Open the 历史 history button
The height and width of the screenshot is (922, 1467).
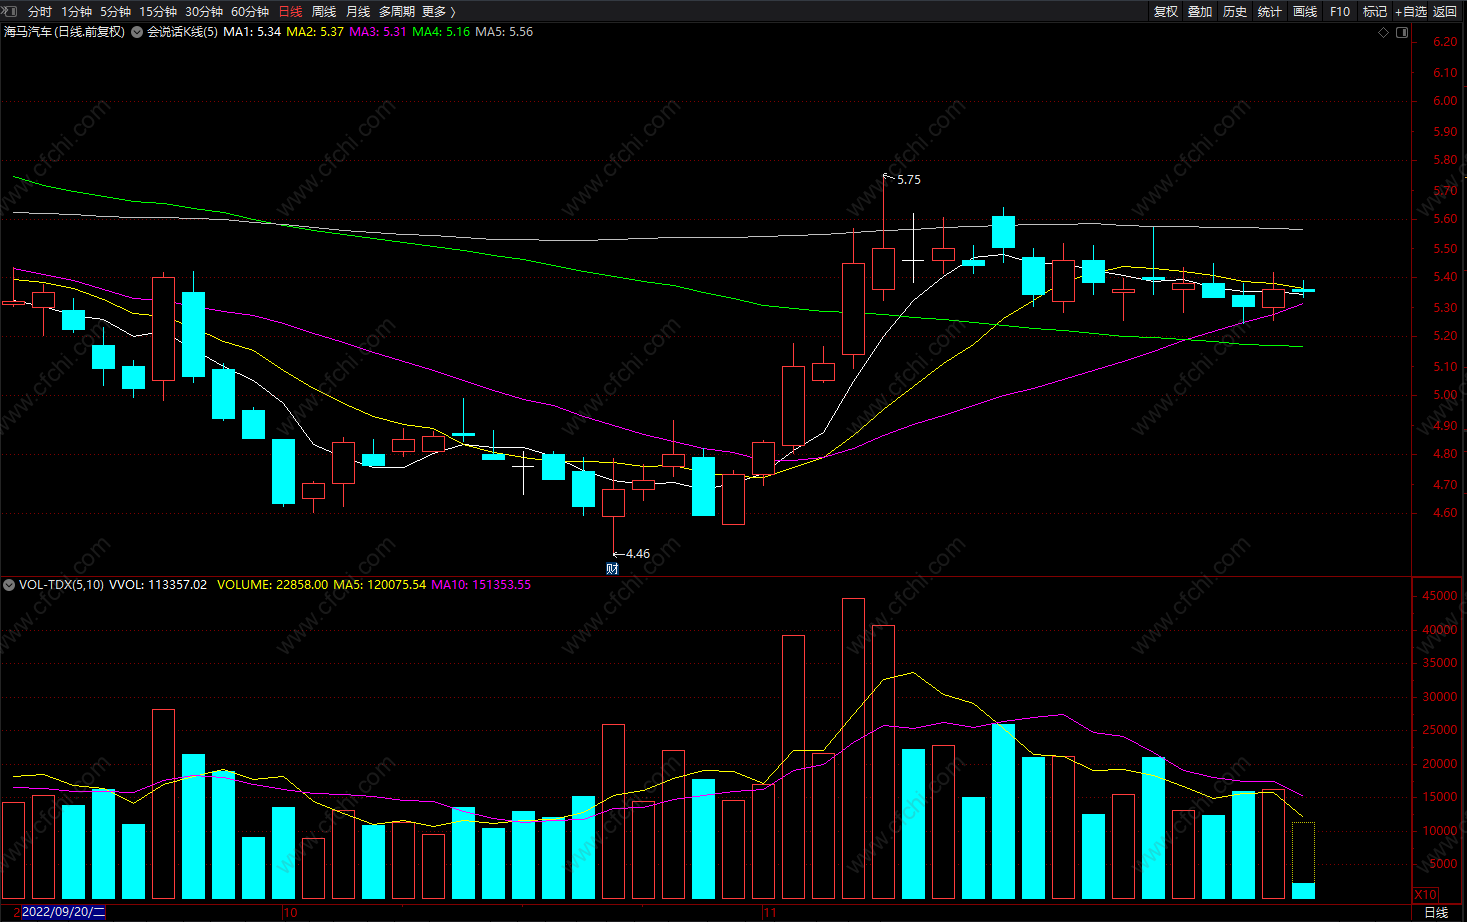[1235, 12]
